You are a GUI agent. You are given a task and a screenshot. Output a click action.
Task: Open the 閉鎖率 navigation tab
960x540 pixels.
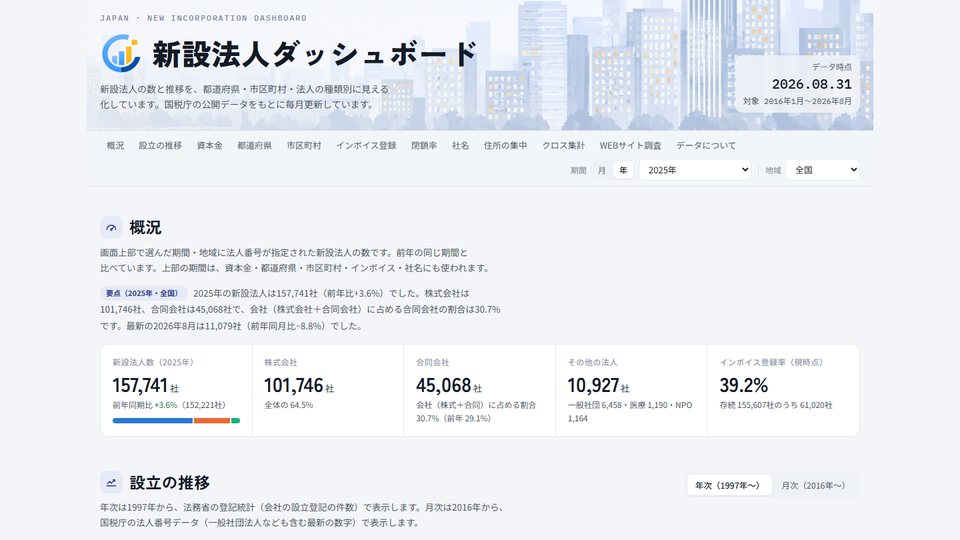click(x=424, y=146)
